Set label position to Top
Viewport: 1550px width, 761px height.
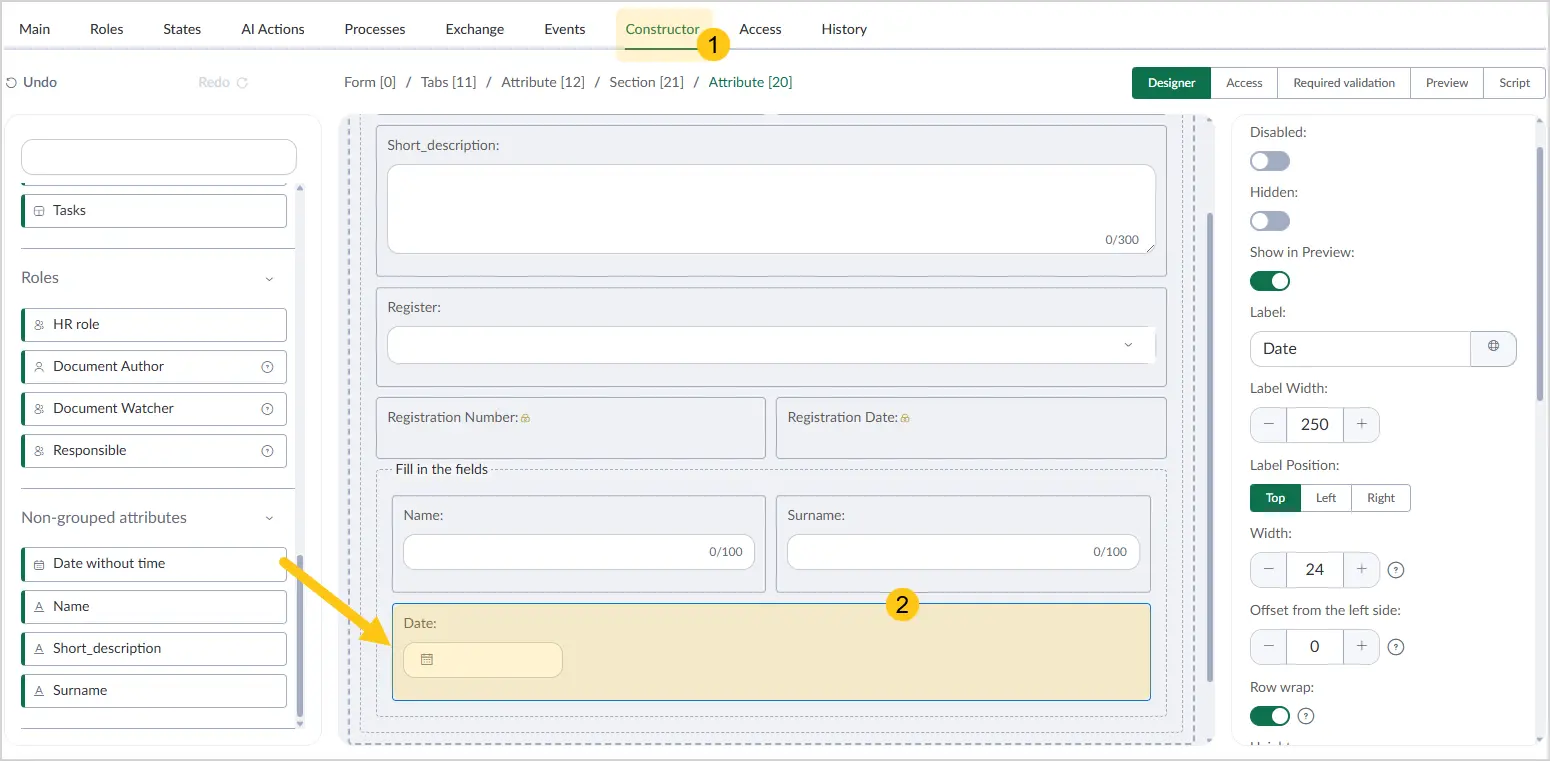(1275, 498)
